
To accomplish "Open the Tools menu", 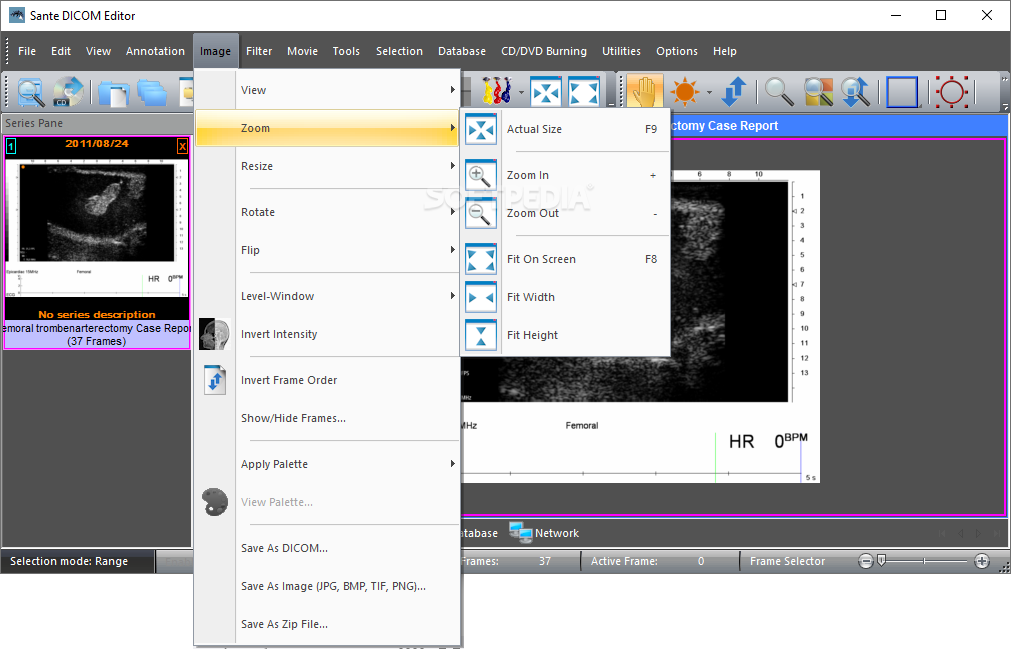I will 346,51.
